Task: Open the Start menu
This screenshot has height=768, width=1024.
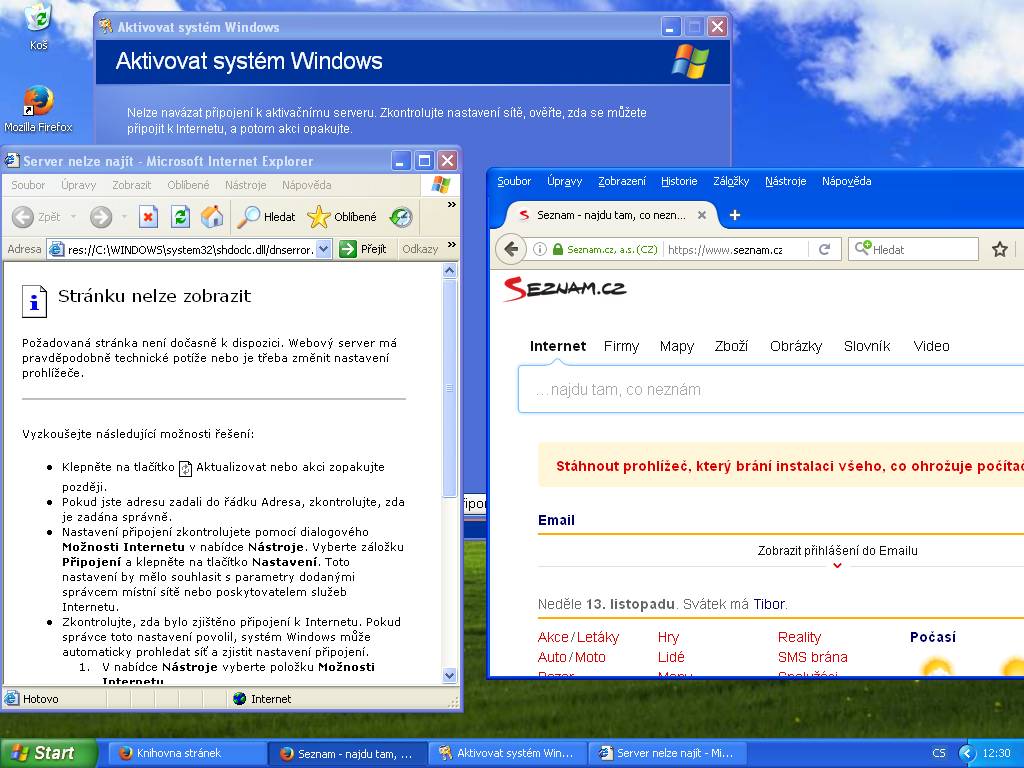Action: click(x=48, y=753)
